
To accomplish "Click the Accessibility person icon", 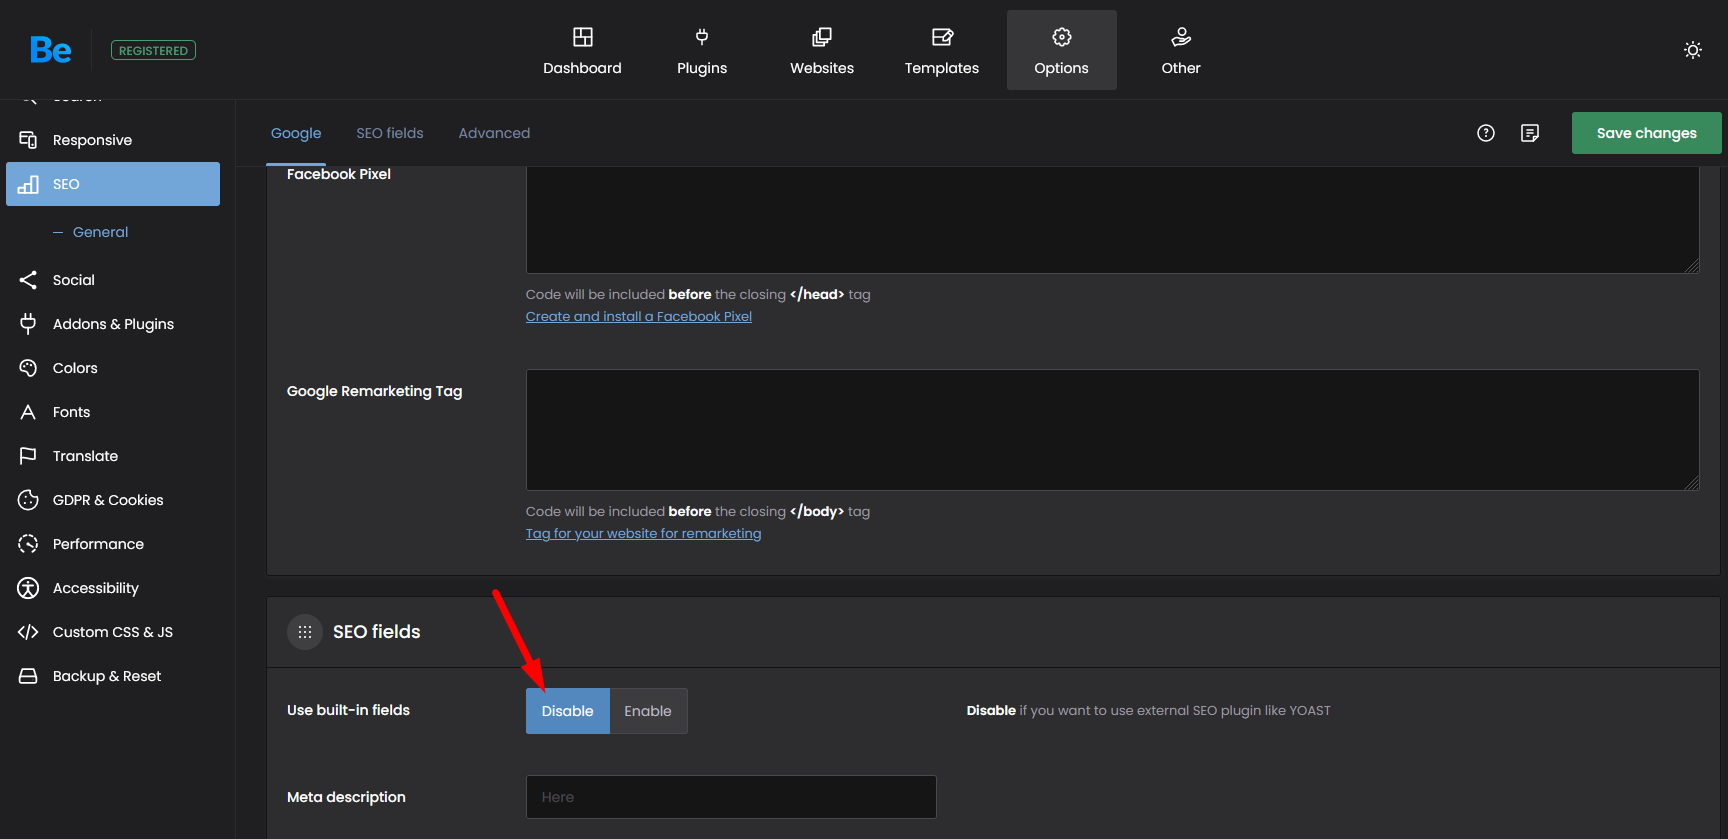I will tap(28, 588).
